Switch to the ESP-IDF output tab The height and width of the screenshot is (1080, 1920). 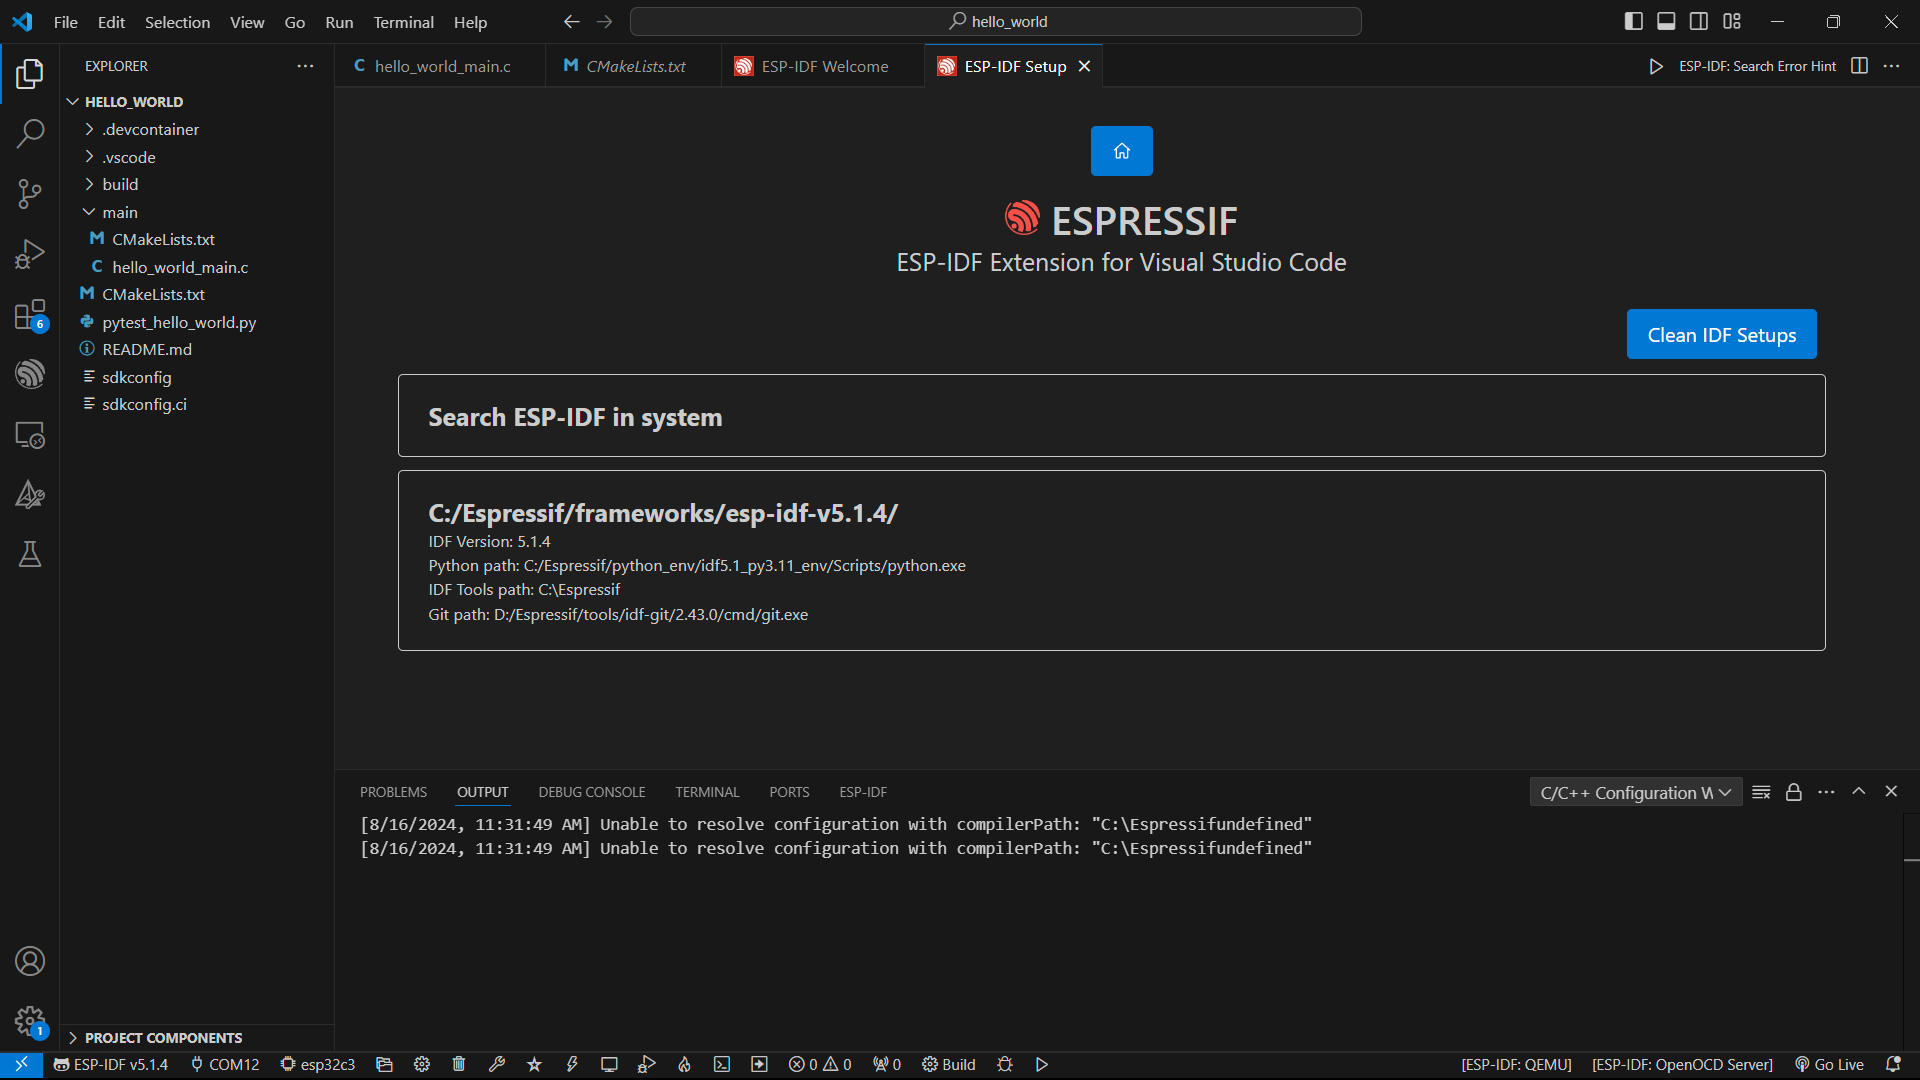(x=862, y=791)
